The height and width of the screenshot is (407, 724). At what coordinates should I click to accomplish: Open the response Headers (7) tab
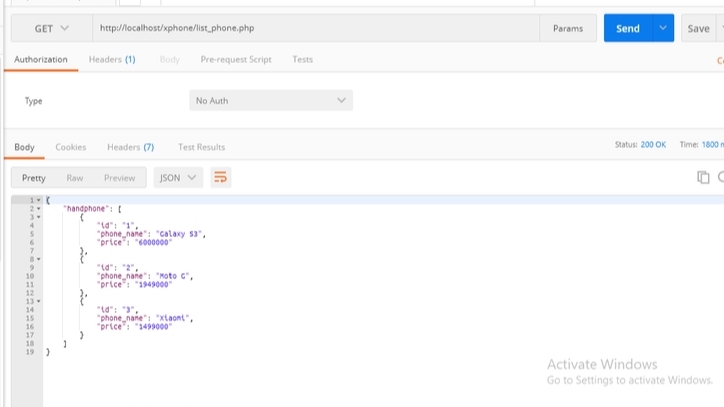pyautogui.click(x=131, y=147)
